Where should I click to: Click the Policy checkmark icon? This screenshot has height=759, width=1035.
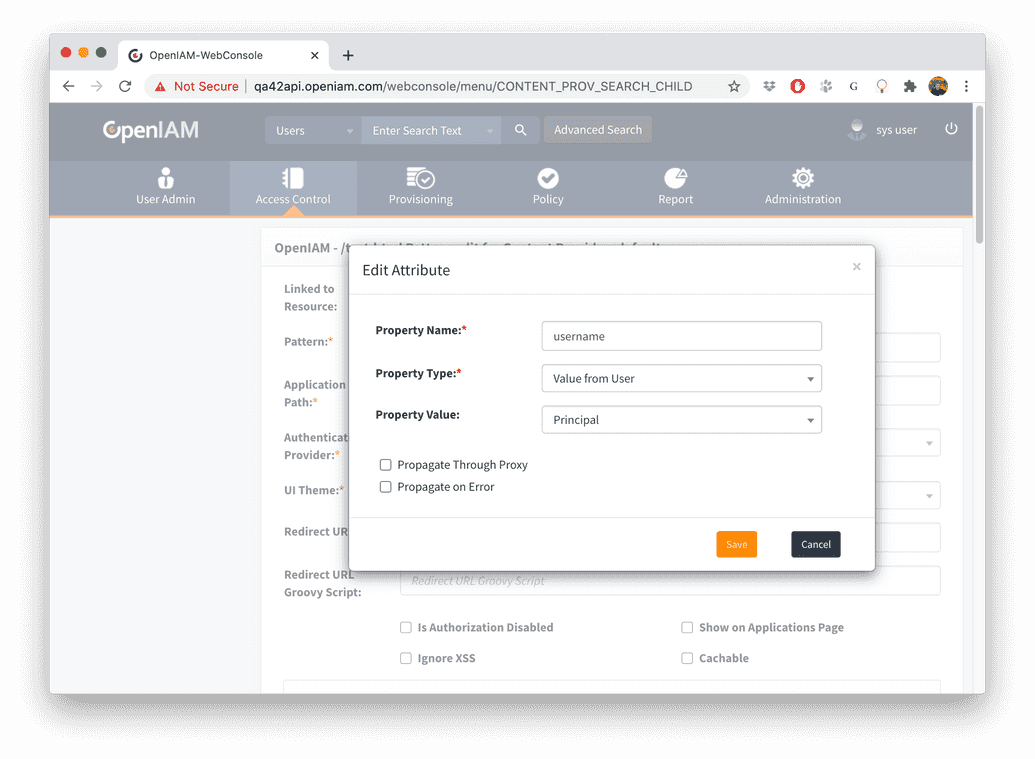tap(547, 180)
